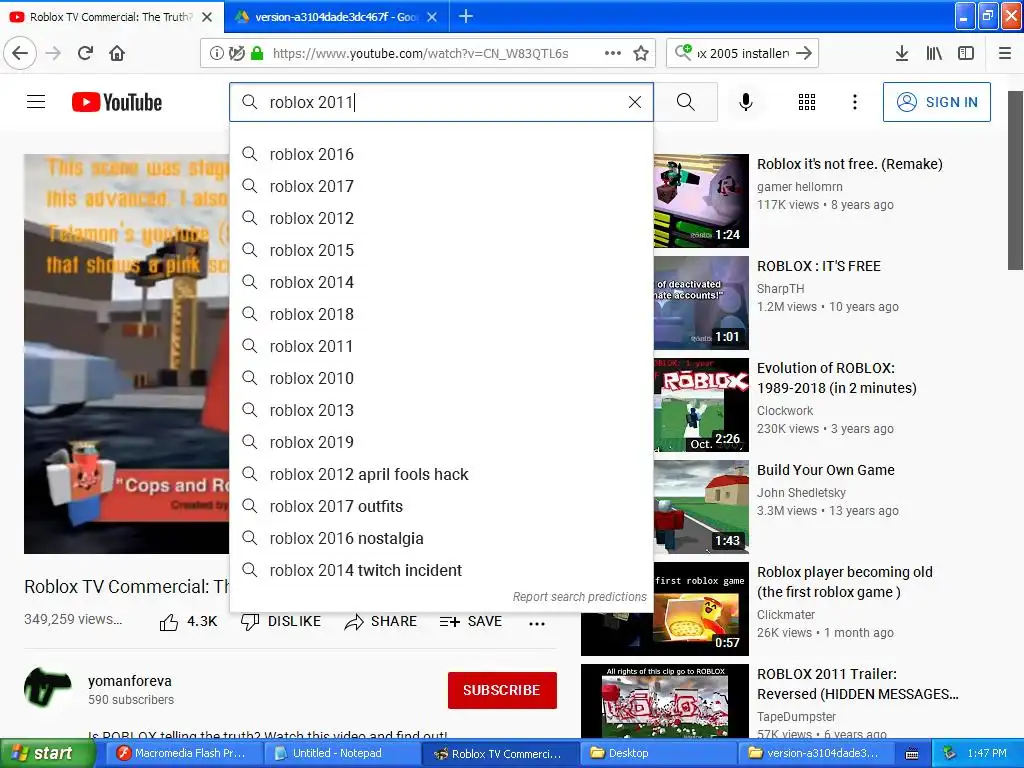Open the yomanforeva channel name link
This screenshot has width=1024, height=768.
click(x=130, y=680)
